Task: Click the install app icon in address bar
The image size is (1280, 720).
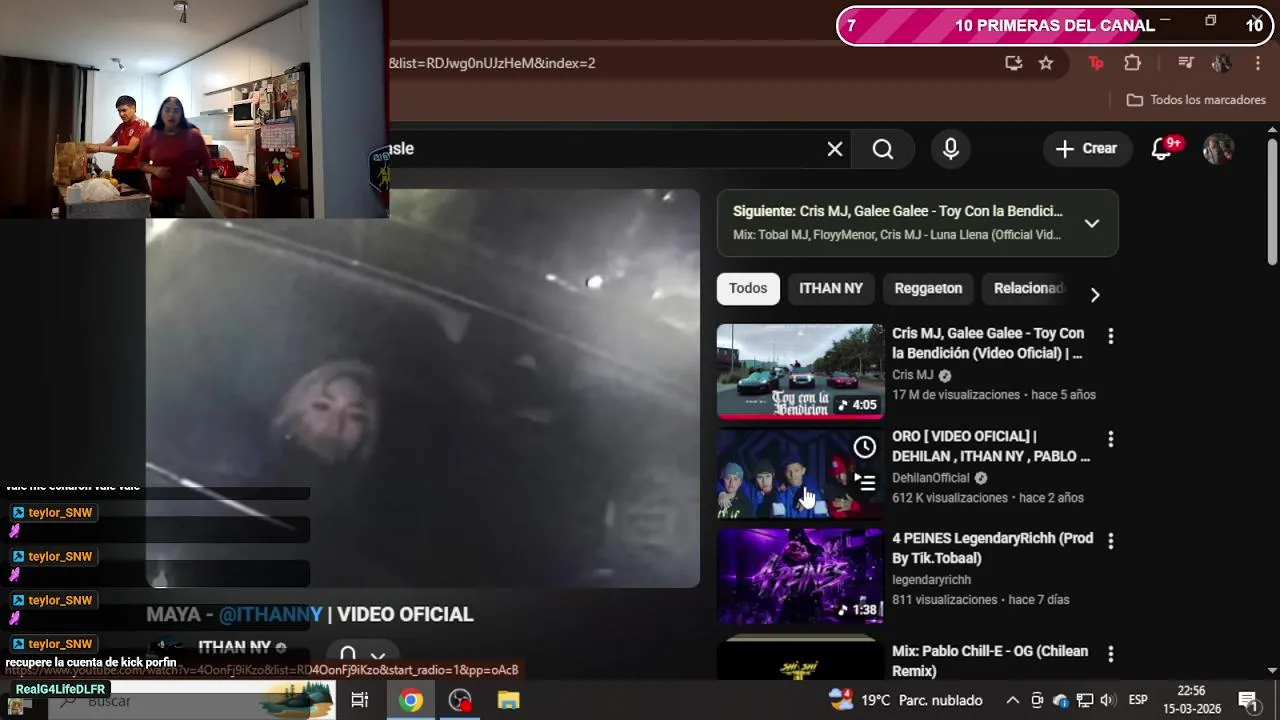Action: coord(1014,63)
